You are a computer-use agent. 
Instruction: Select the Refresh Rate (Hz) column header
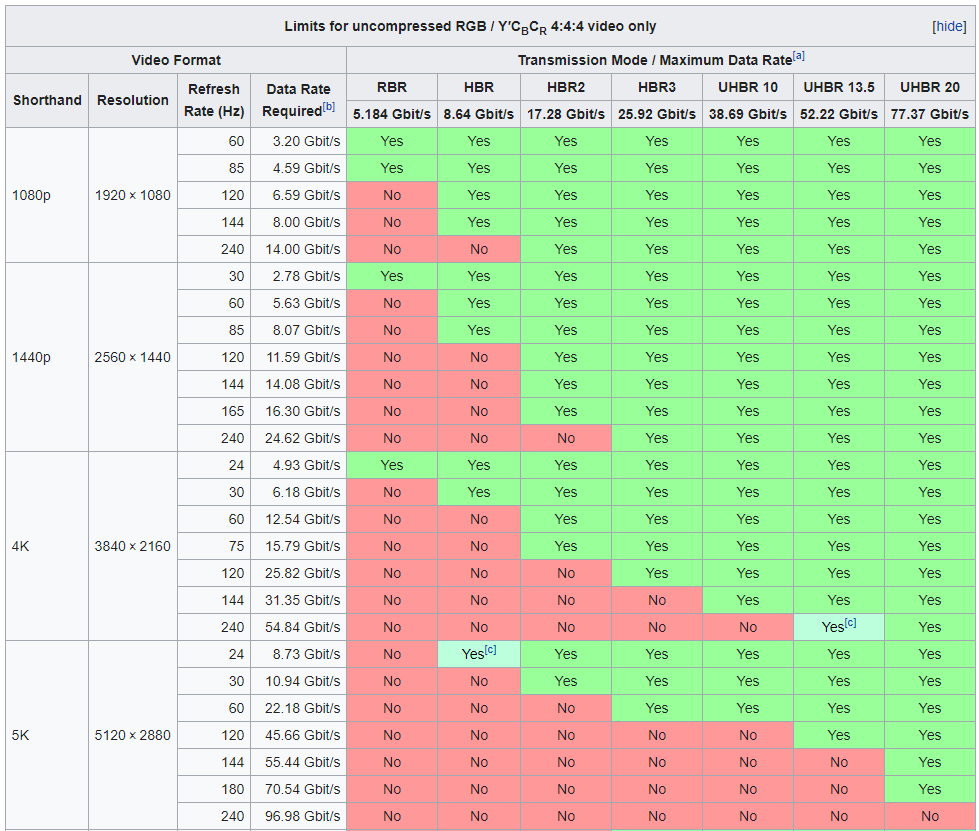pyautogui.click(x=214, y=101)
